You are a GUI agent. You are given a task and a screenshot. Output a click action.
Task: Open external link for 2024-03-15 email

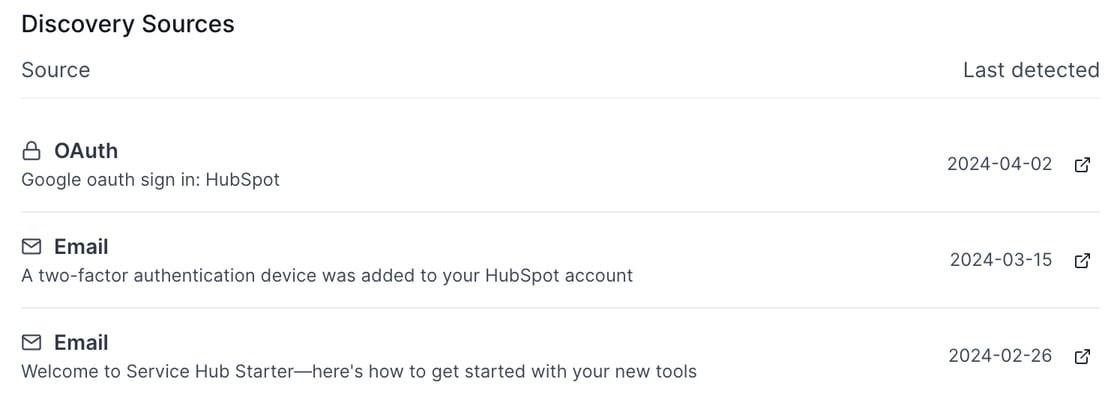pos(1082,261)
